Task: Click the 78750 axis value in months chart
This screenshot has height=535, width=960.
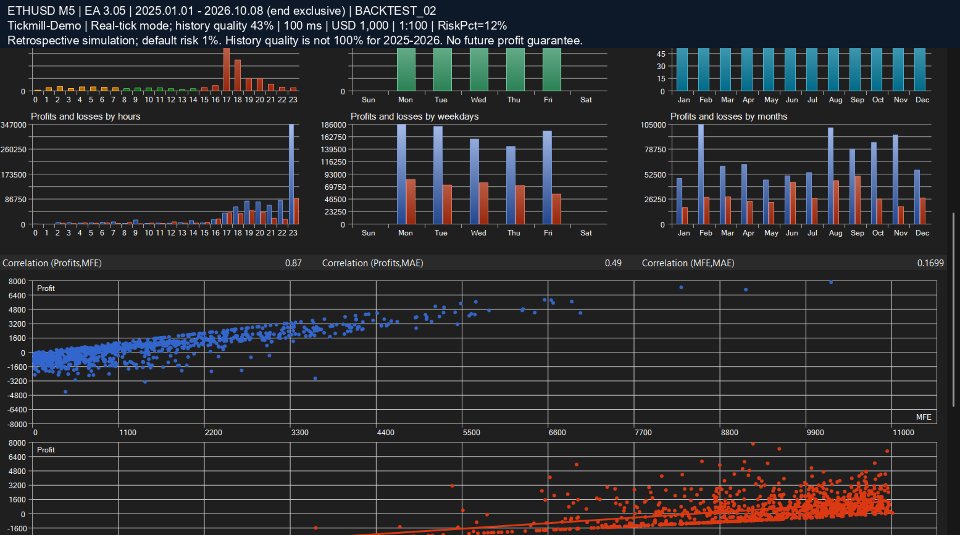Action: pyautogui.click(x=655, y=149)
